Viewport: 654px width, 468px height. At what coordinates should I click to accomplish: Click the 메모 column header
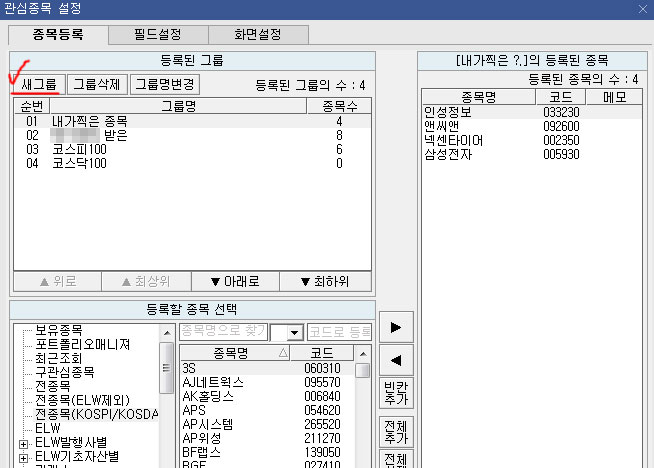pyautogui.click(x=614, y=97)
